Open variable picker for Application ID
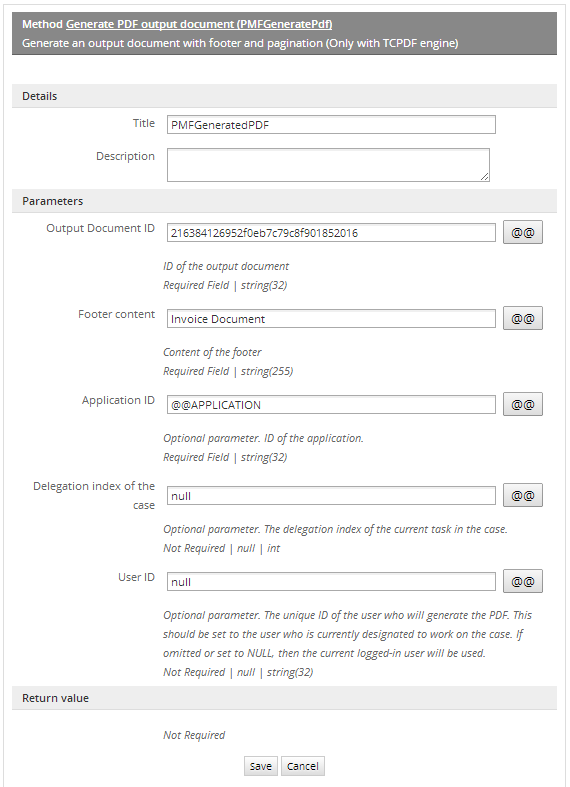Image resolution: width=570 pixels, height=787 pixels. tap(523, 405)
